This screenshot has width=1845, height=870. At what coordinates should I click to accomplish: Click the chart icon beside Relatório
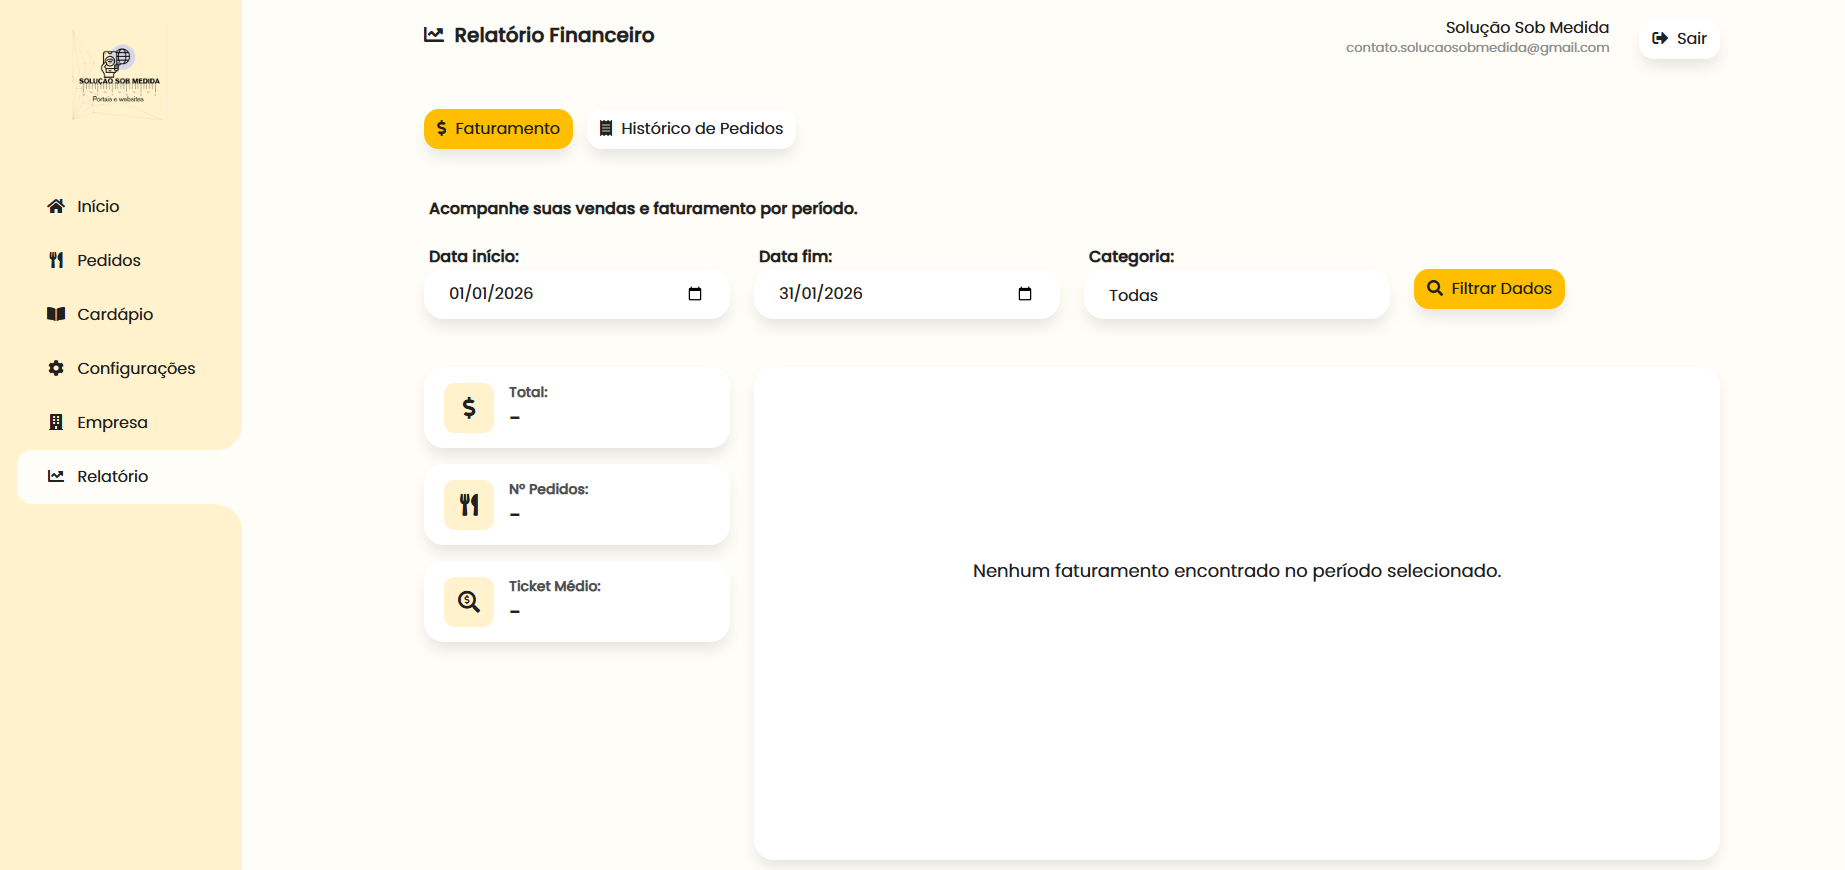(x=56, y=476)
